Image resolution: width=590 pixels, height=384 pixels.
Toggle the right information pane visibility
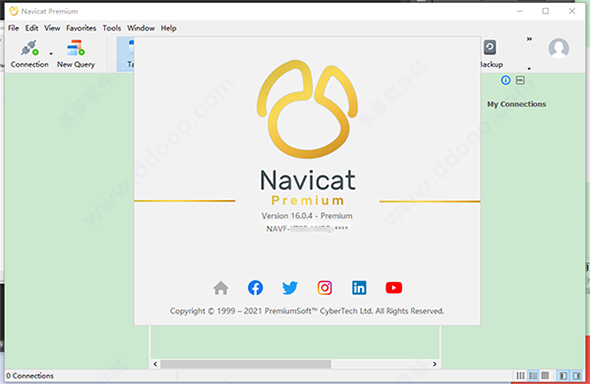pyautogui.click(x=576, y=375)
